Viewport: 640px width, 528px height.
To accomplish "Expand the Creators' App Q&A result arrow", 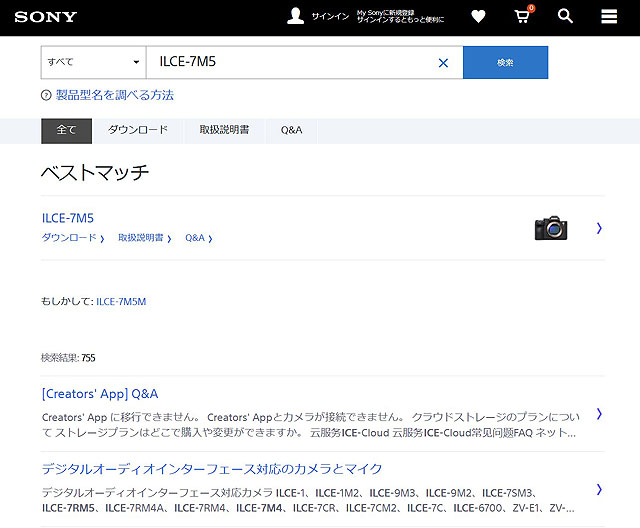I will 599,413.
